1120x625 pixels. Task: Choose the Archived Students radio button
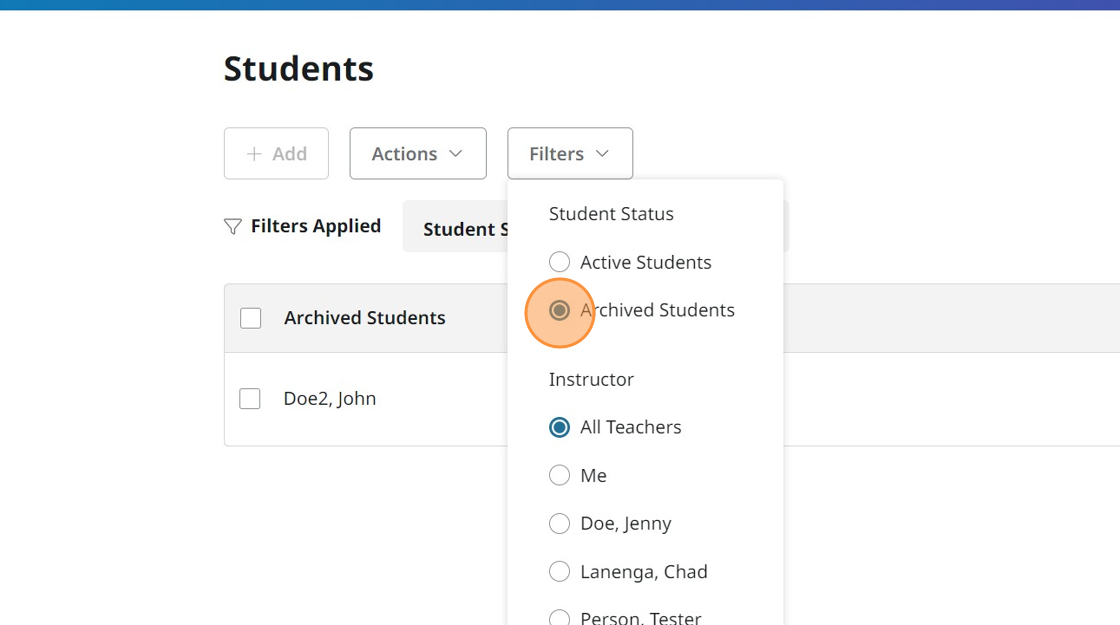click(x=560, y=310)
